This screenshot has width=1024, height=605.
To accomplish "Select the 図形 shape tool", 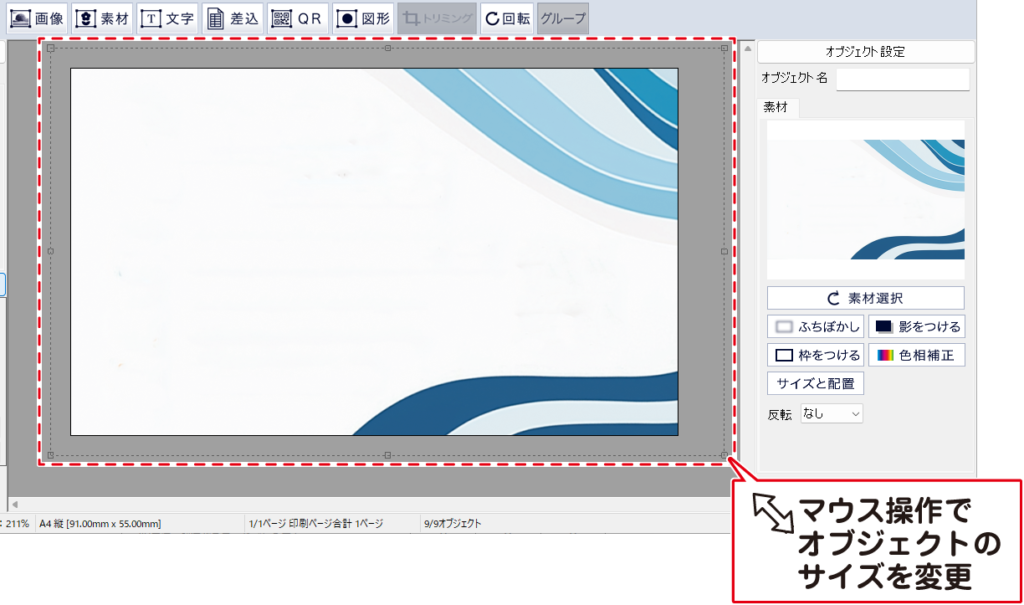I will point(363,18).
